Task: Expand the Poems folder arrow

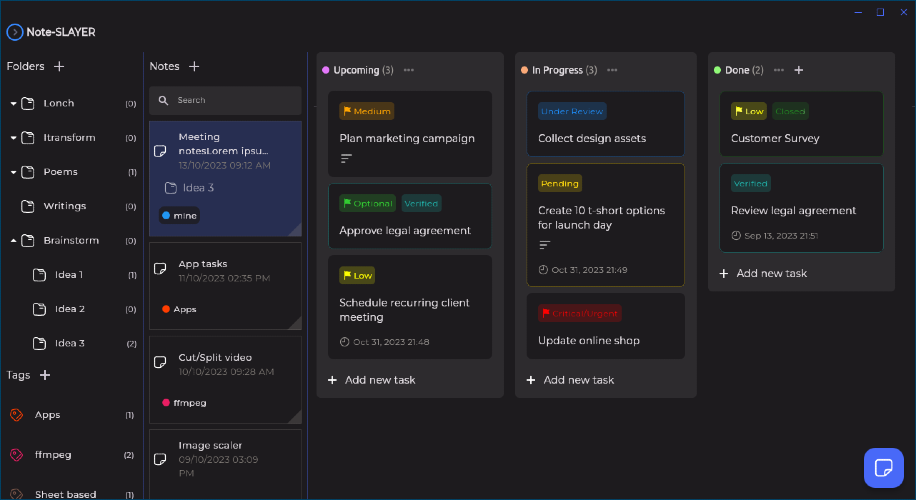Action: 13,172
